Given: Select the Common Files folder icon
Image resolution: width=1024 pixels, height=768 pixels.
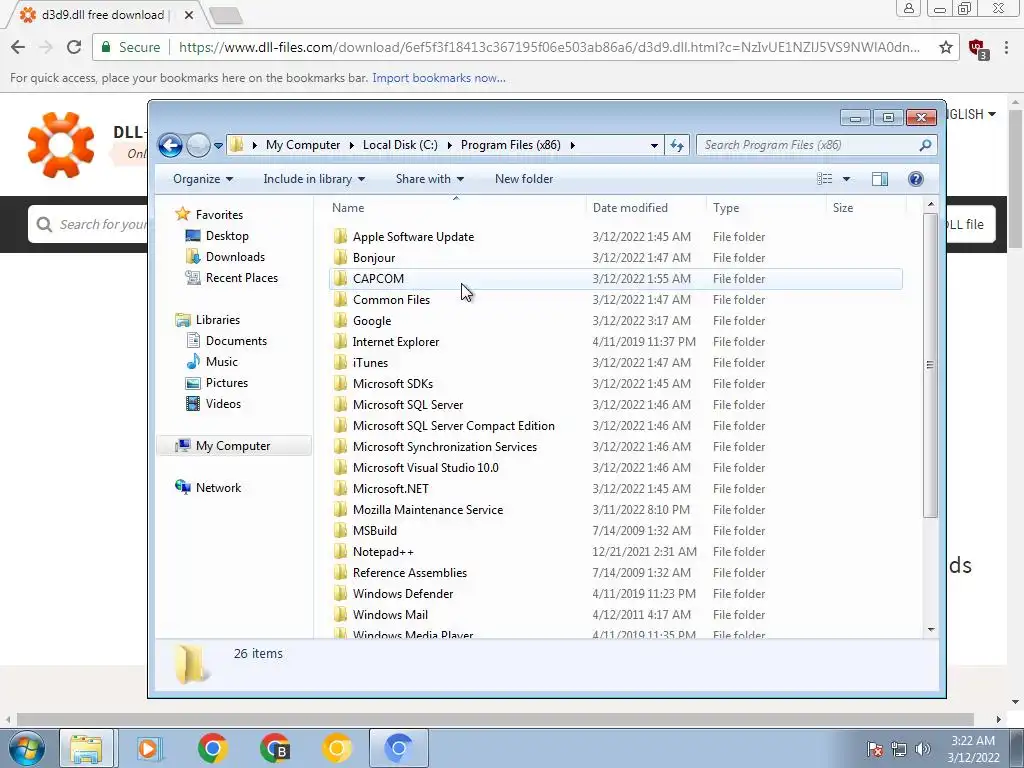Looking at the screenshot, I should [340, 300].
